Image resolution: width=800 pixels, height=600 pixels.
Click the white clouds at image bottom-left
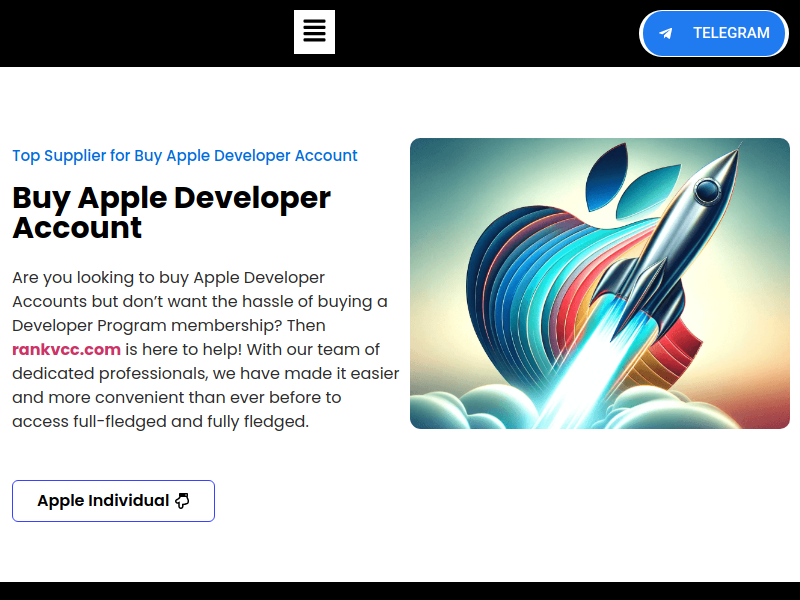450,408
